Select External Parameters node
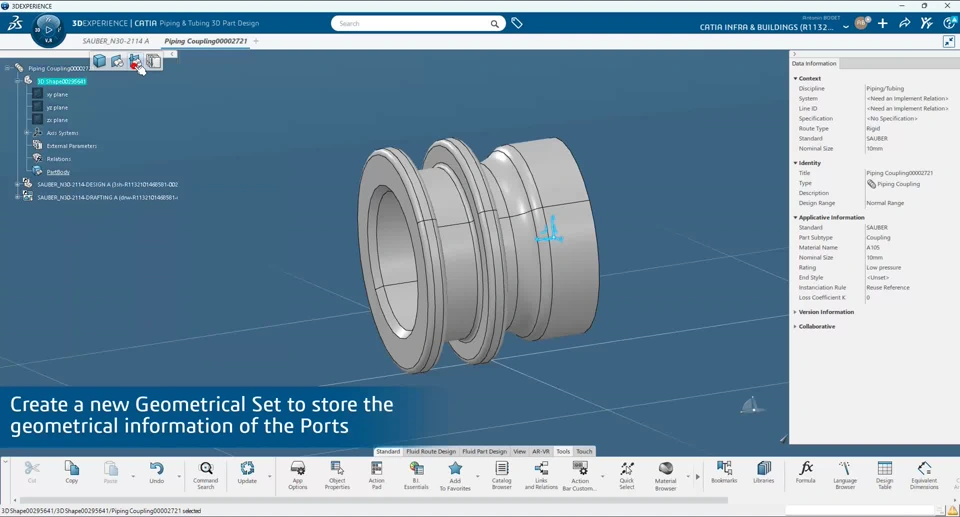The image size is (960, 517). click(x=72, y=146)
